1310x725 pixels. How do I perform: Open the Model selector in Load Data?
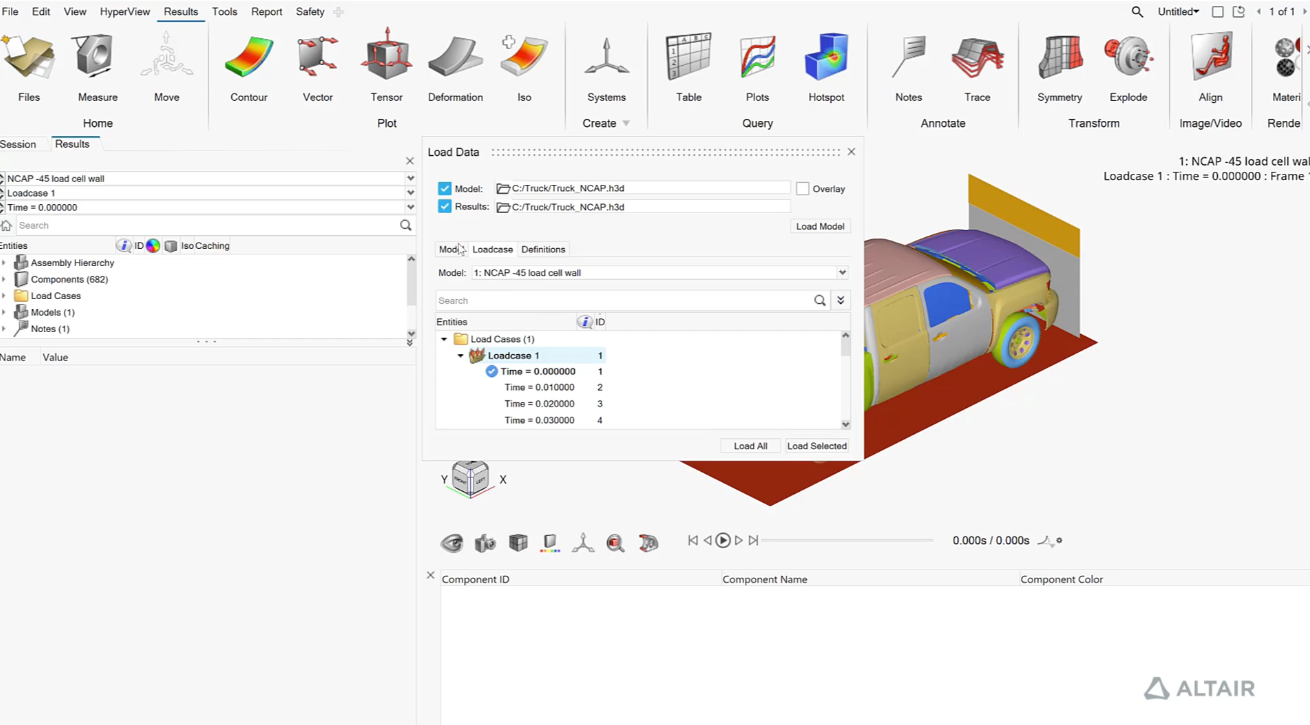660,273
